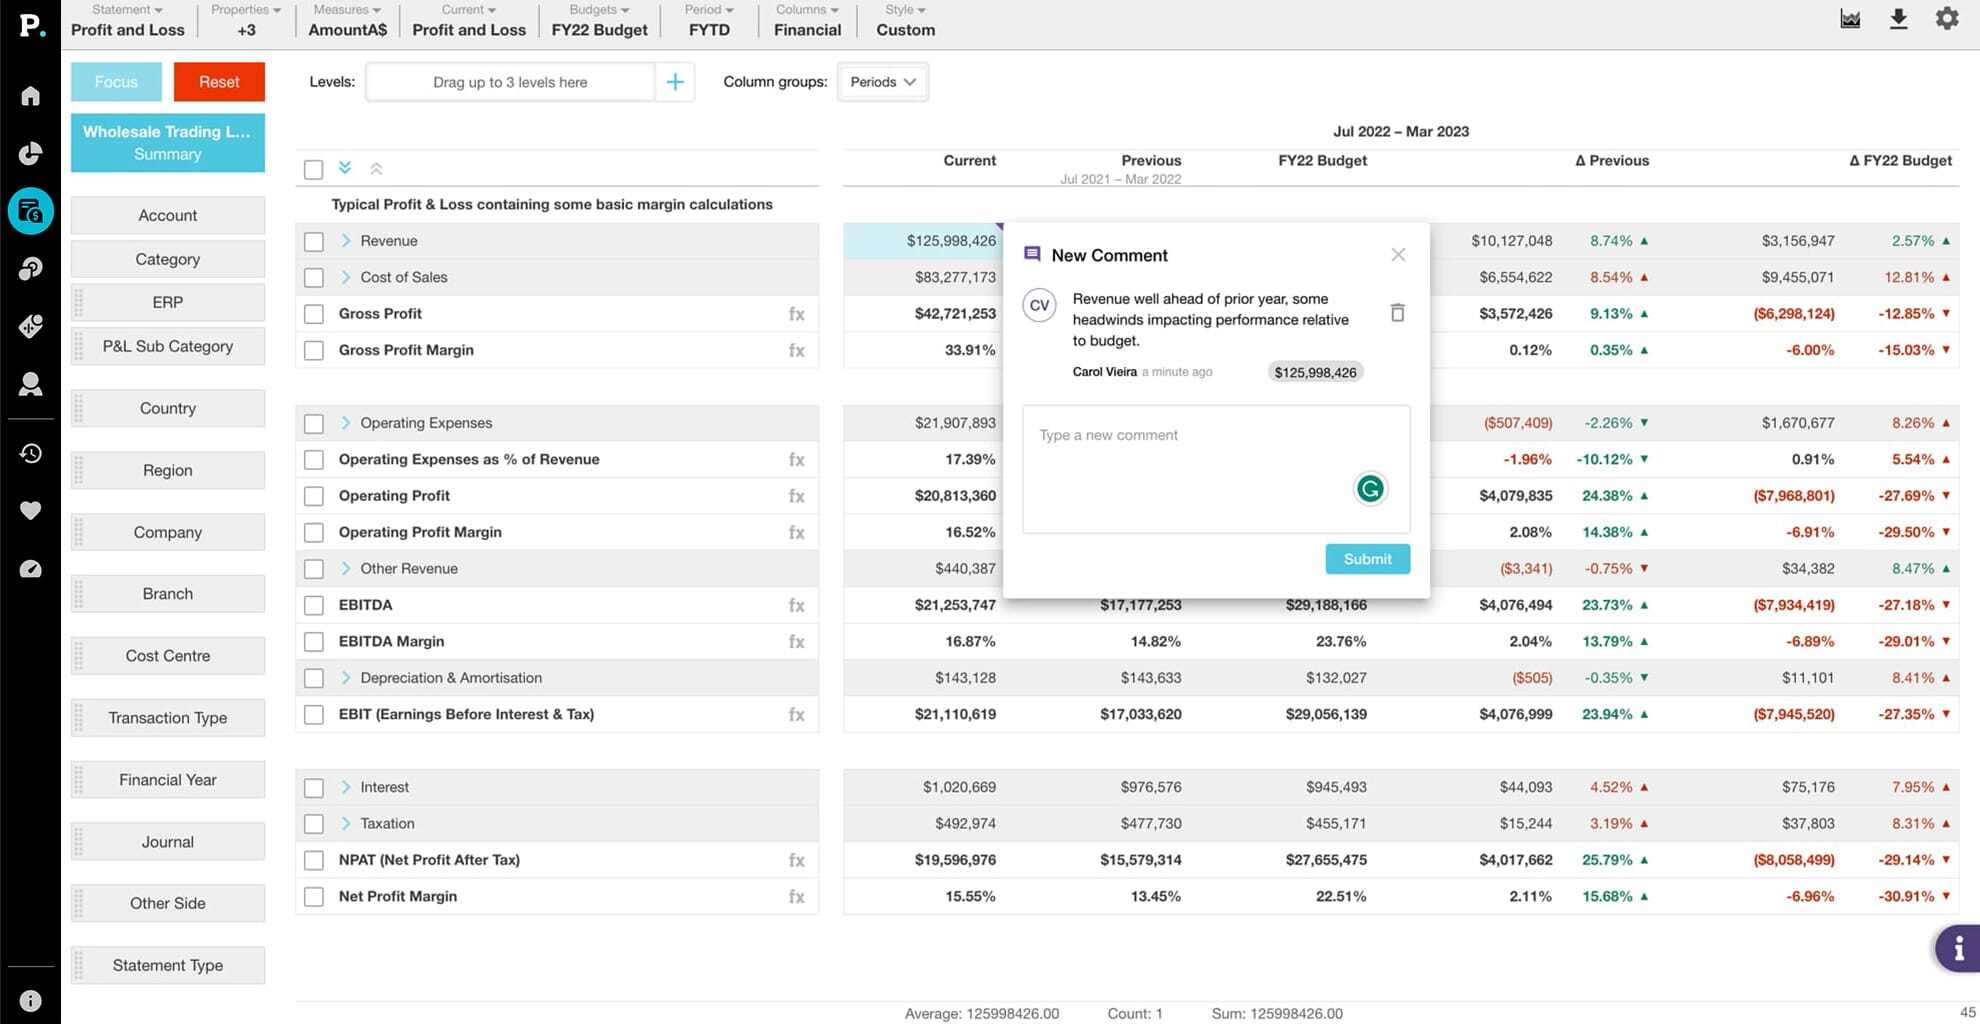
Task: Click the Home icon in sidebar
Action: click(30, 96)
